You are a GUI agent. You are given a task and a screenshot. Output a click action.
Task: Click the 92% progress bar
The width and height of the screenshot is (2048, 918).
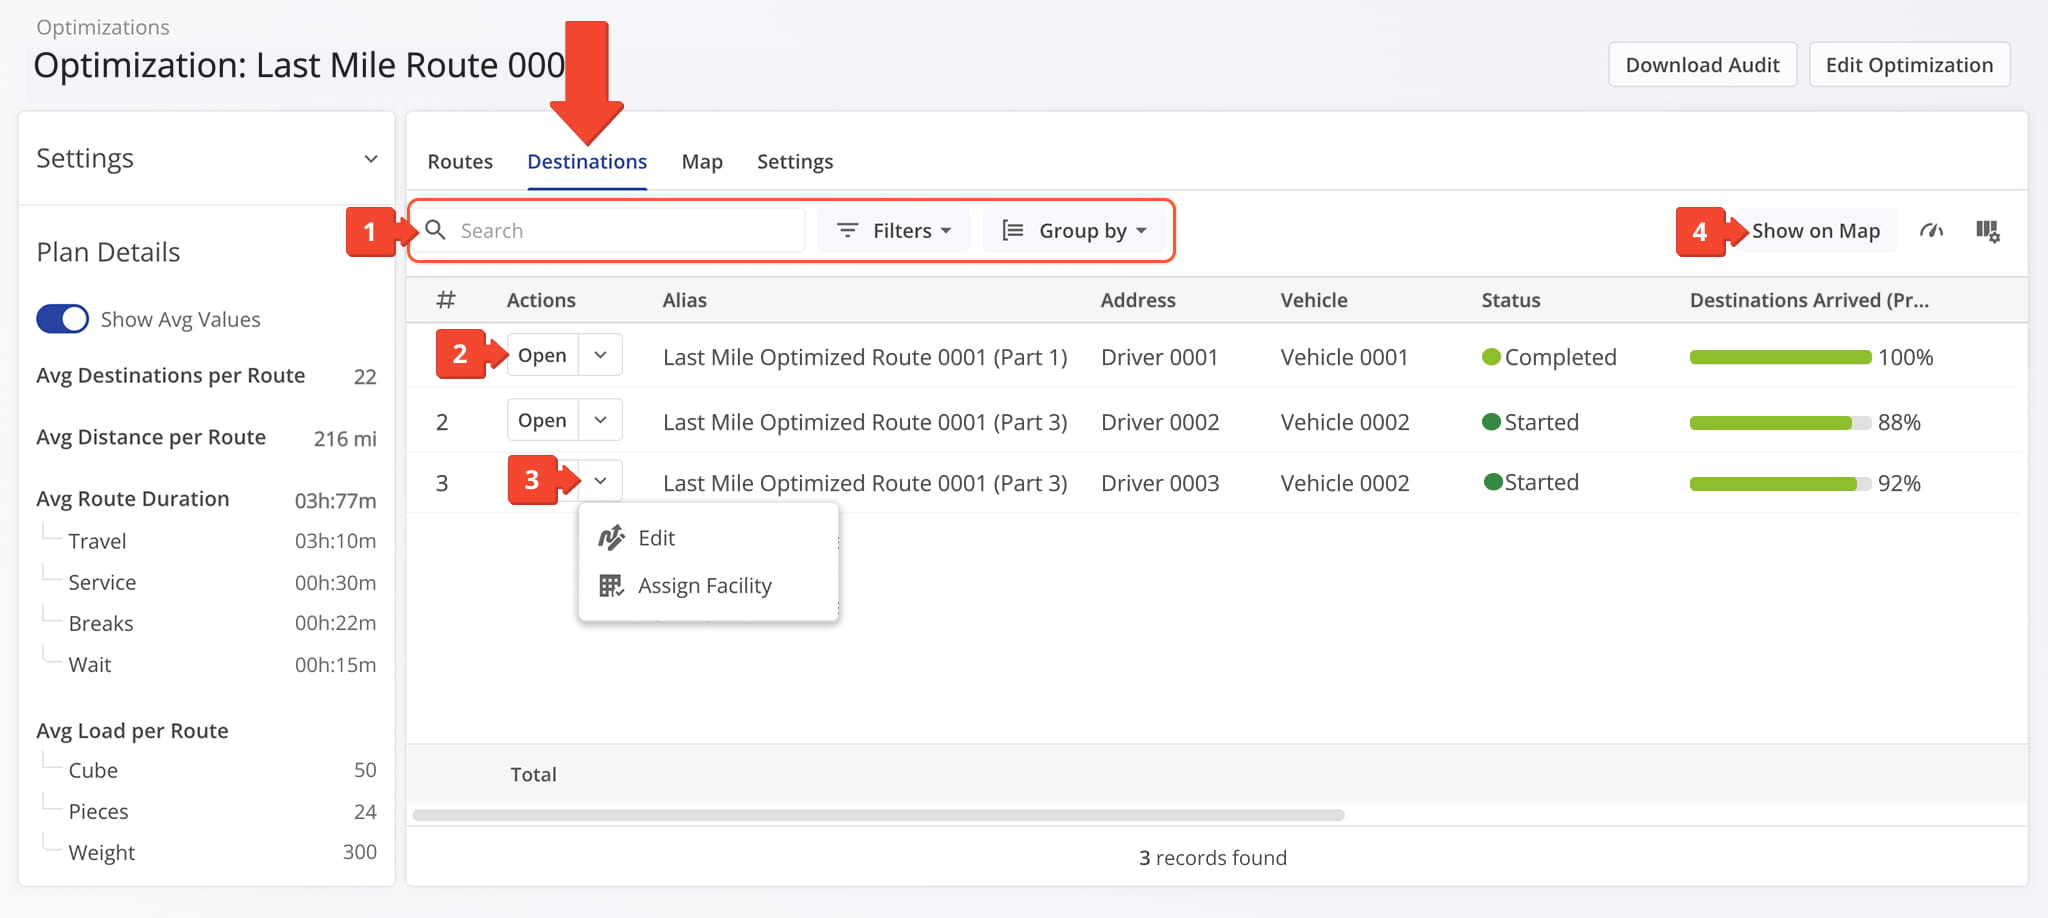[x=1780, y=484]
